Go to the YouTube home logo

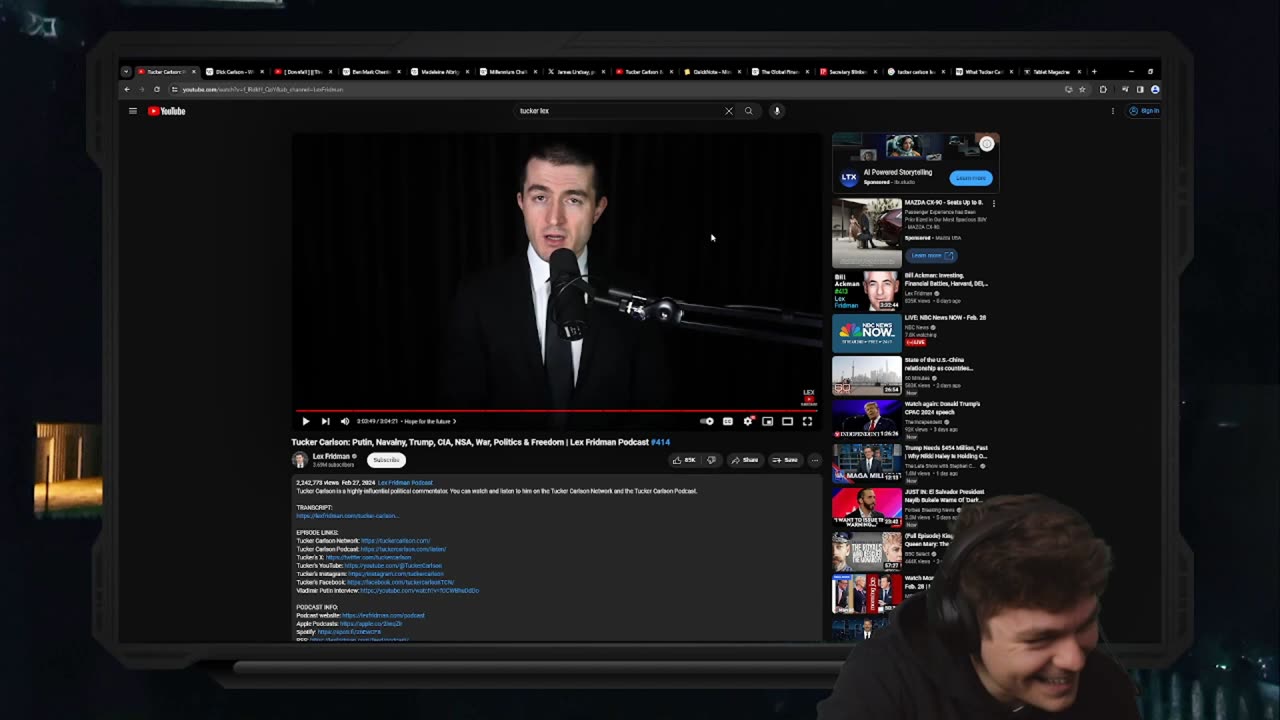[167, 111]
